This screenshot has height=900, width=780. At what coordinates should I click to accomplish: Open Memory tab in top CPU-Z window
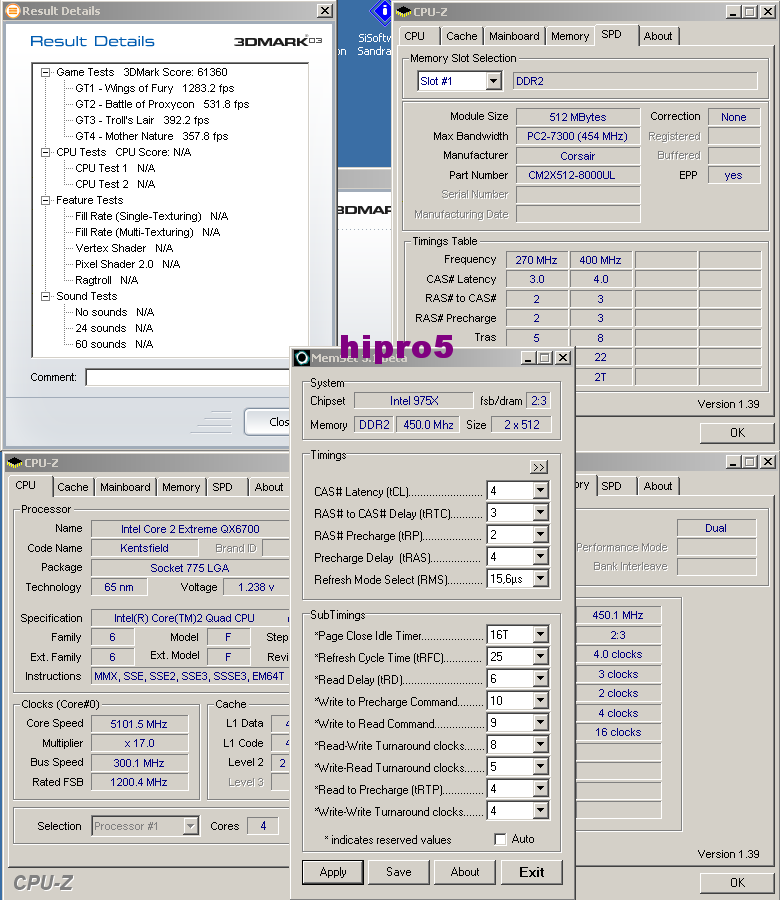(x=570, y=36)
